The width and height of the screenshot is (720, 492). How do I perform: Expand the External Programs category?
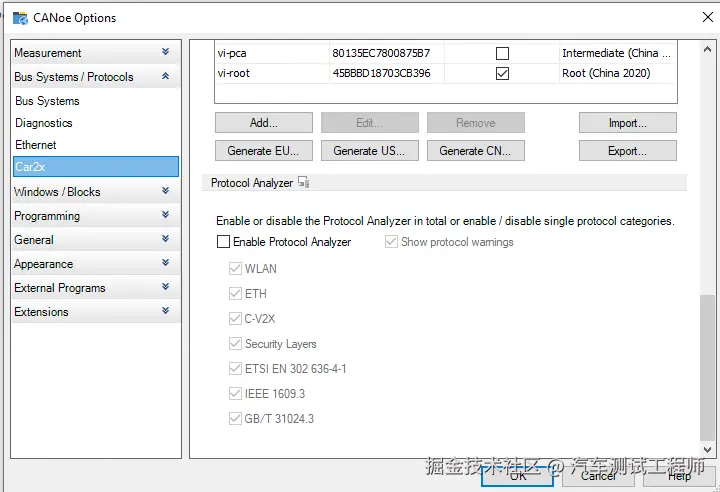click(x=165, y=287)
